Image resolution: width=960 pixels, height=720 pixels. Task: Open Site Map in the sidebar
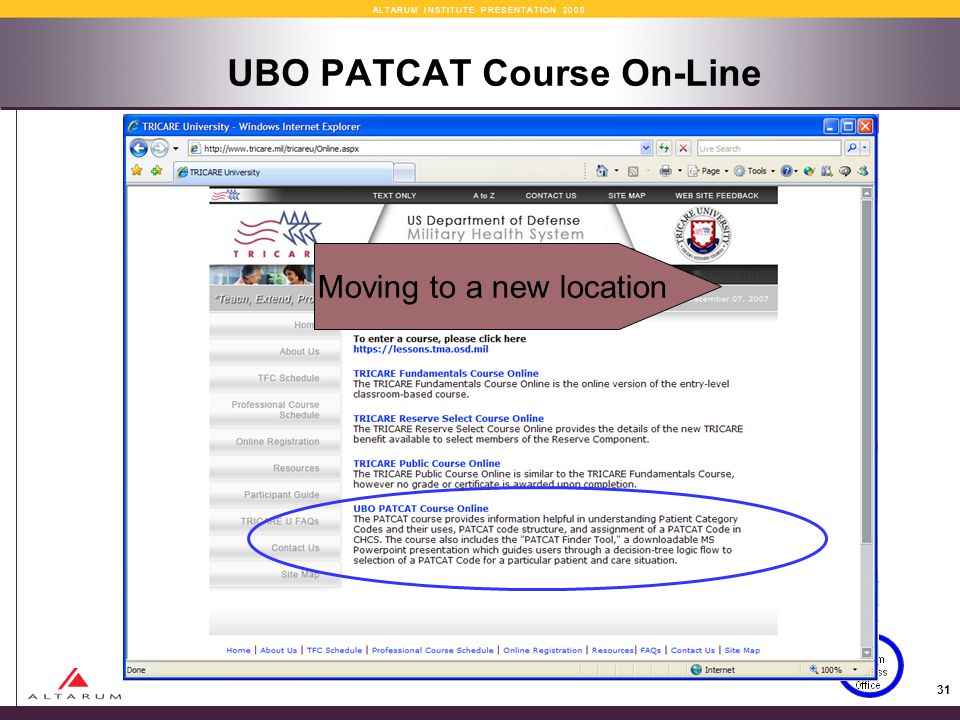(x=300, y=574)
